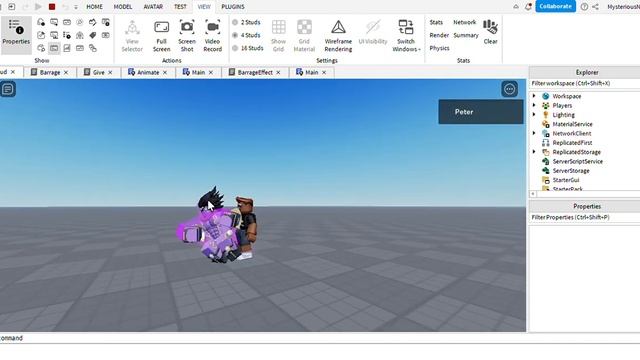The height and width of the screenshot is (360, 640).
Task: Open the quick access toolbar dropdown arrow
Action: (x=76, y=7)
